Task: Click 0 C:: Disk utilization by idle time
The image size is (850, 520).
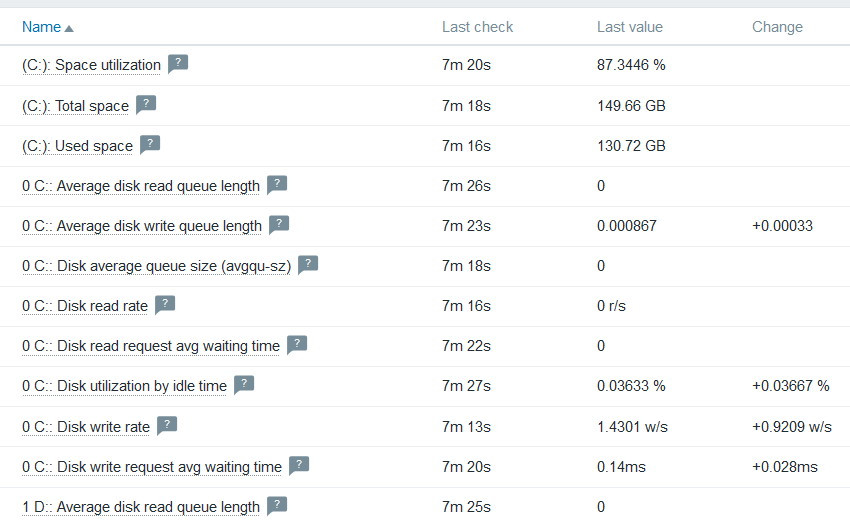Action: pyautogui.click(x=124, y=386)
